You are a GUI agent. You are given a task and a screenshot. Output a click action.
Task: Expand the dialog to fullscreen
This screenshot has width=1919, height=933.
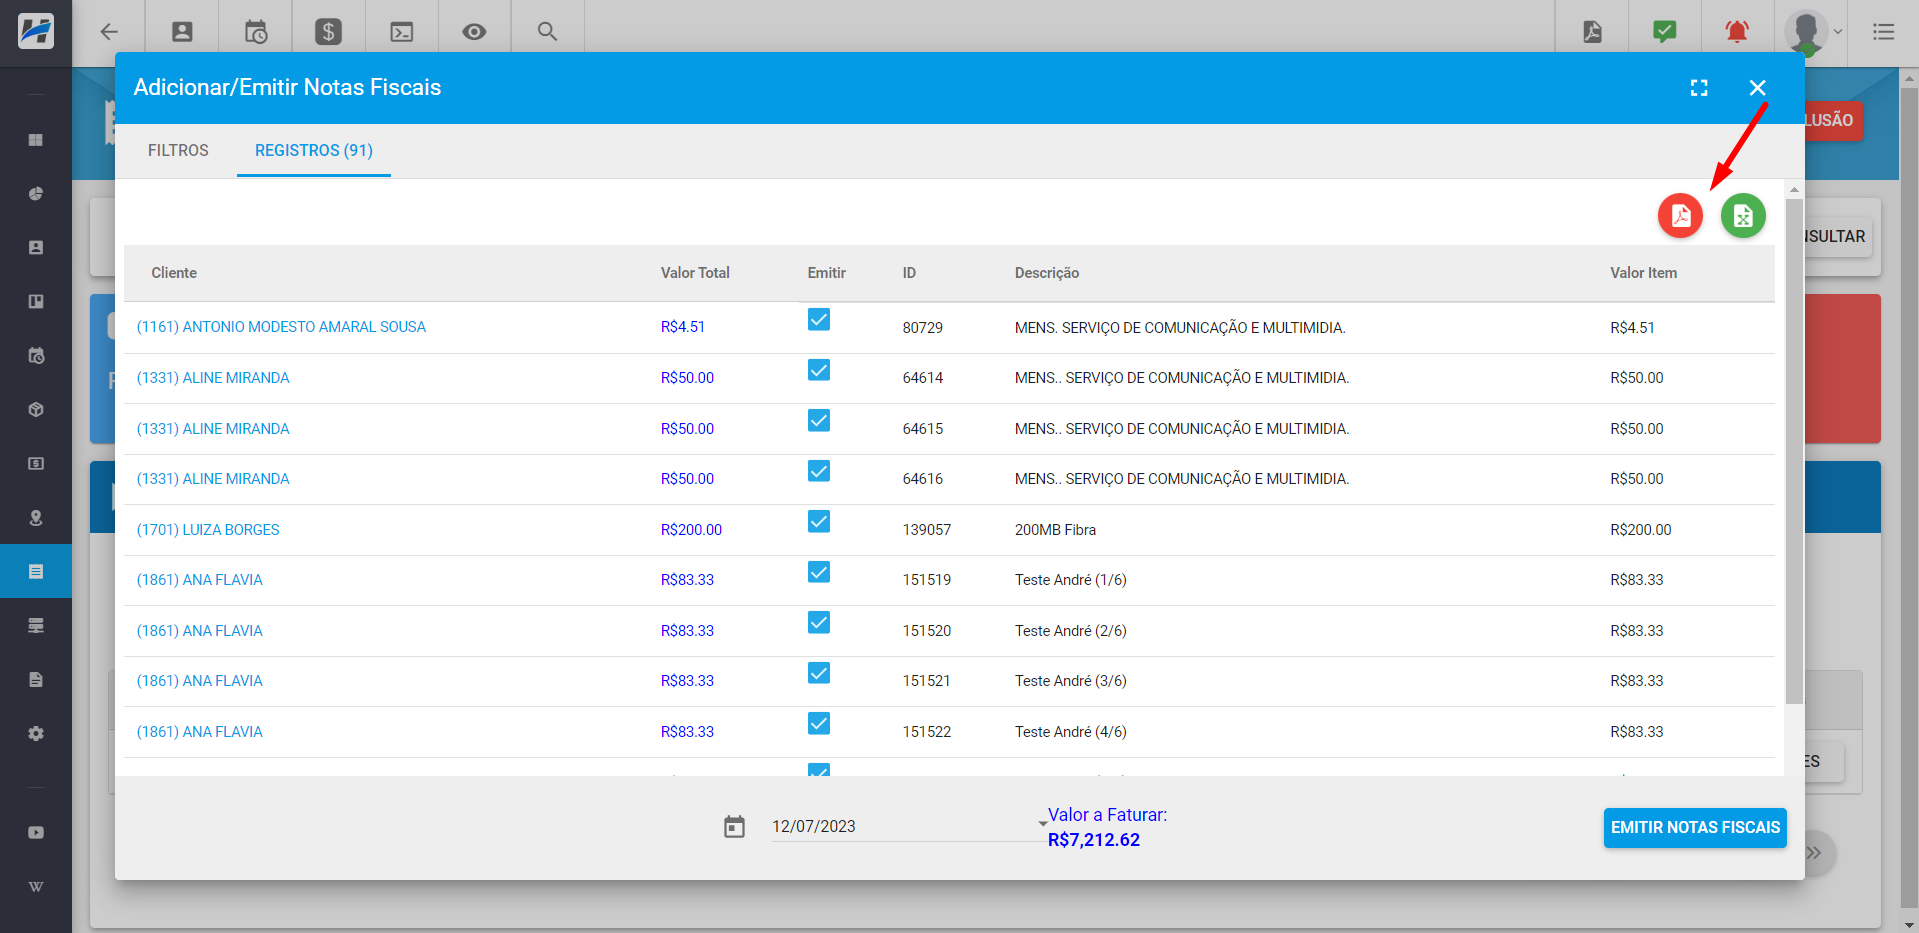(x=1699, y=88)
